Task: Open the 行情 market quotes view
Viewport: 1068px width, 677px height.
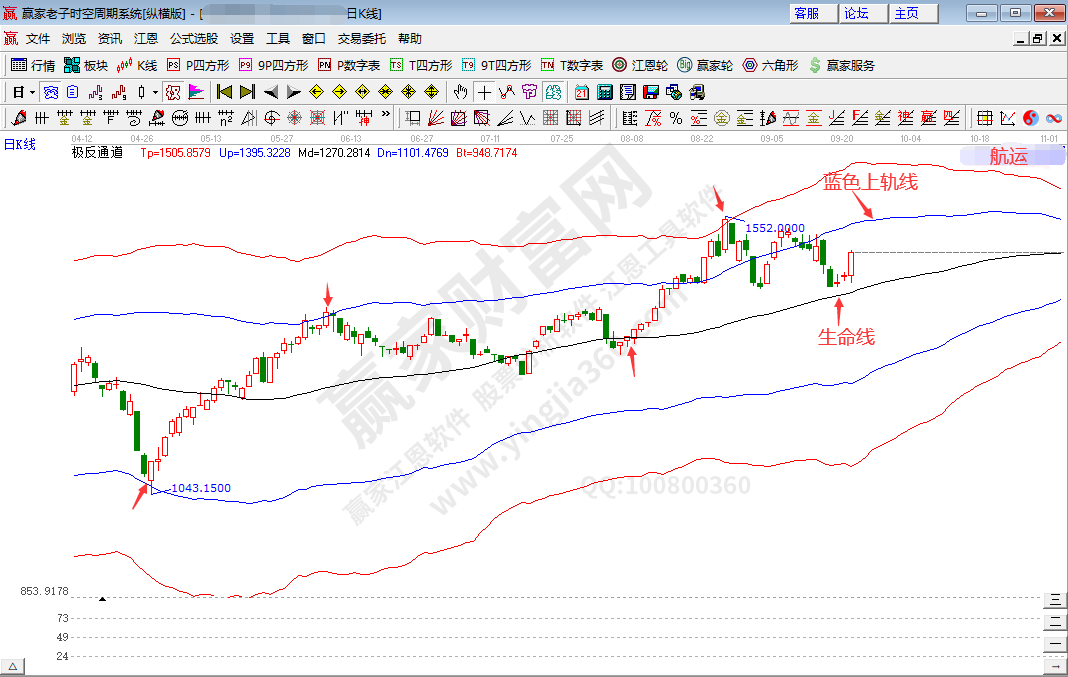Action: (x=33, y=65)
